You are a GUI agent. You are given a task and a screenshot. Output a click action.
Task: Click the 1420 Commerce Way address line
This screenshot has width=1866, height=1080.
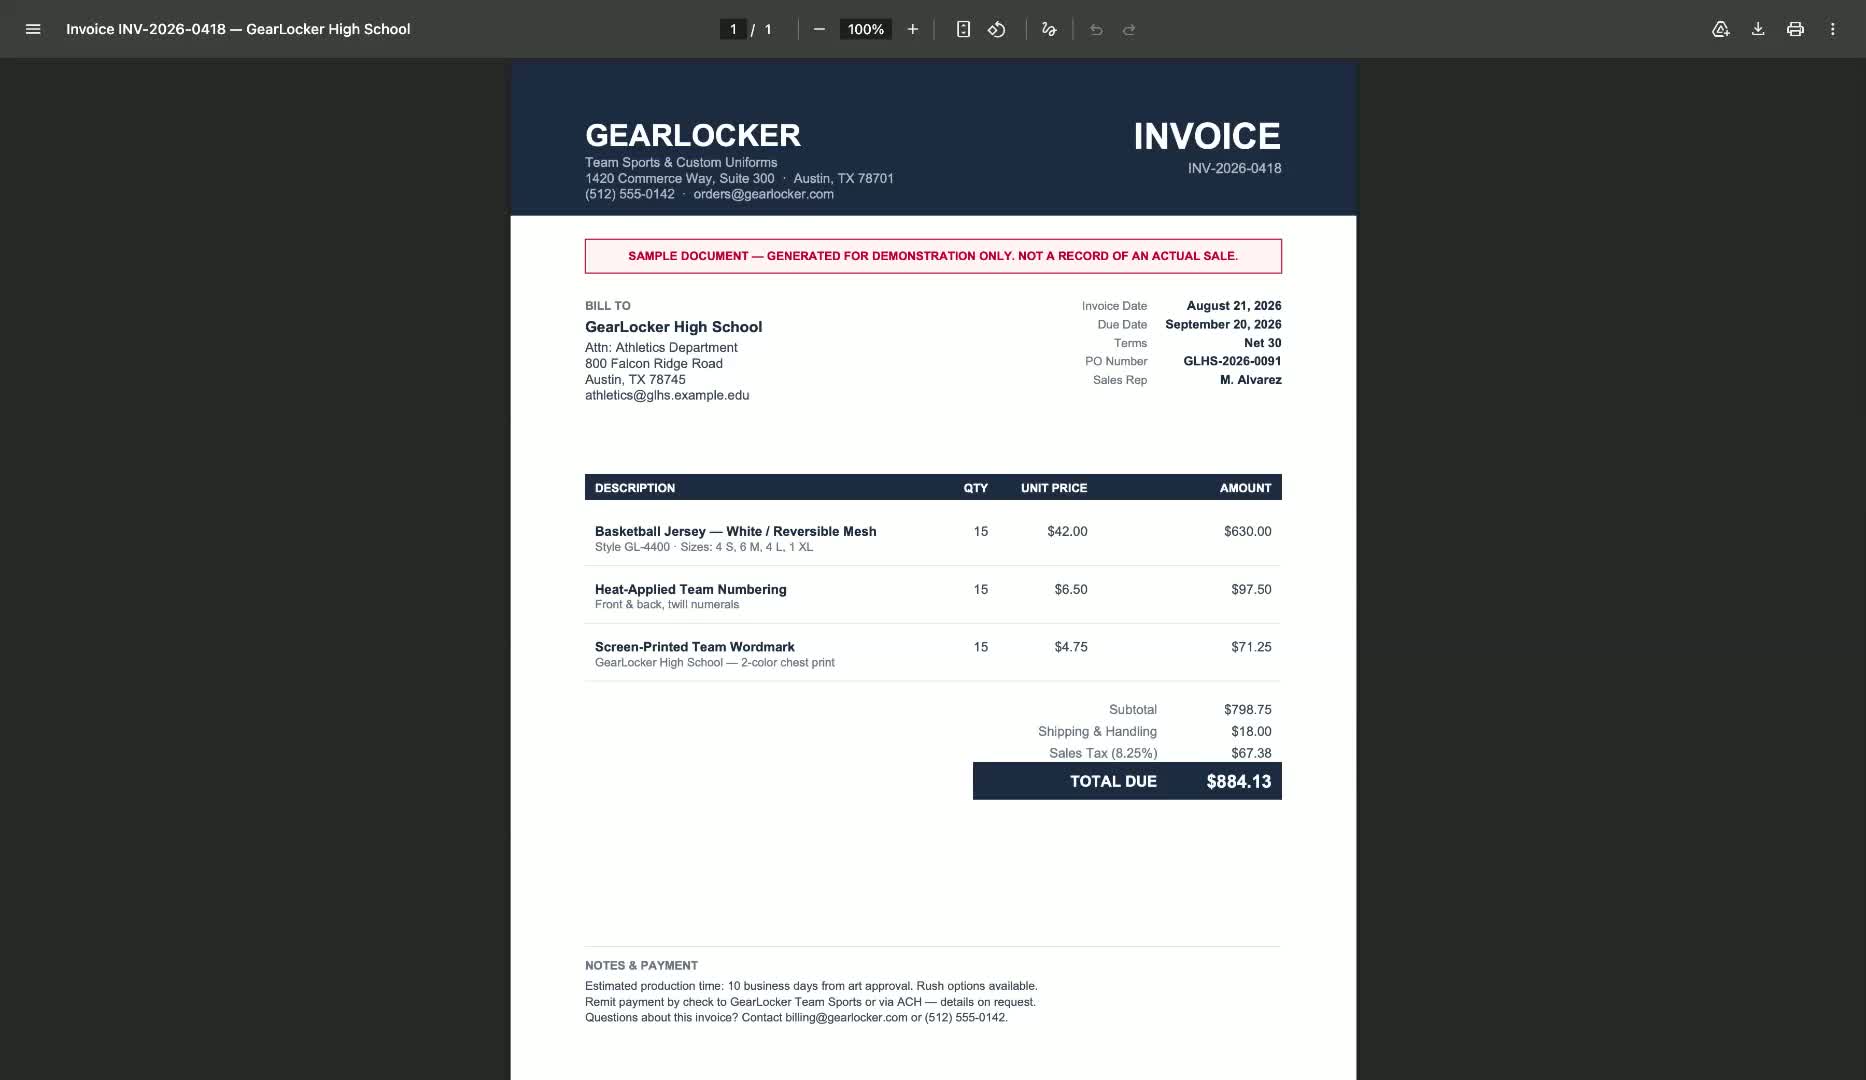tap(739, 178)
